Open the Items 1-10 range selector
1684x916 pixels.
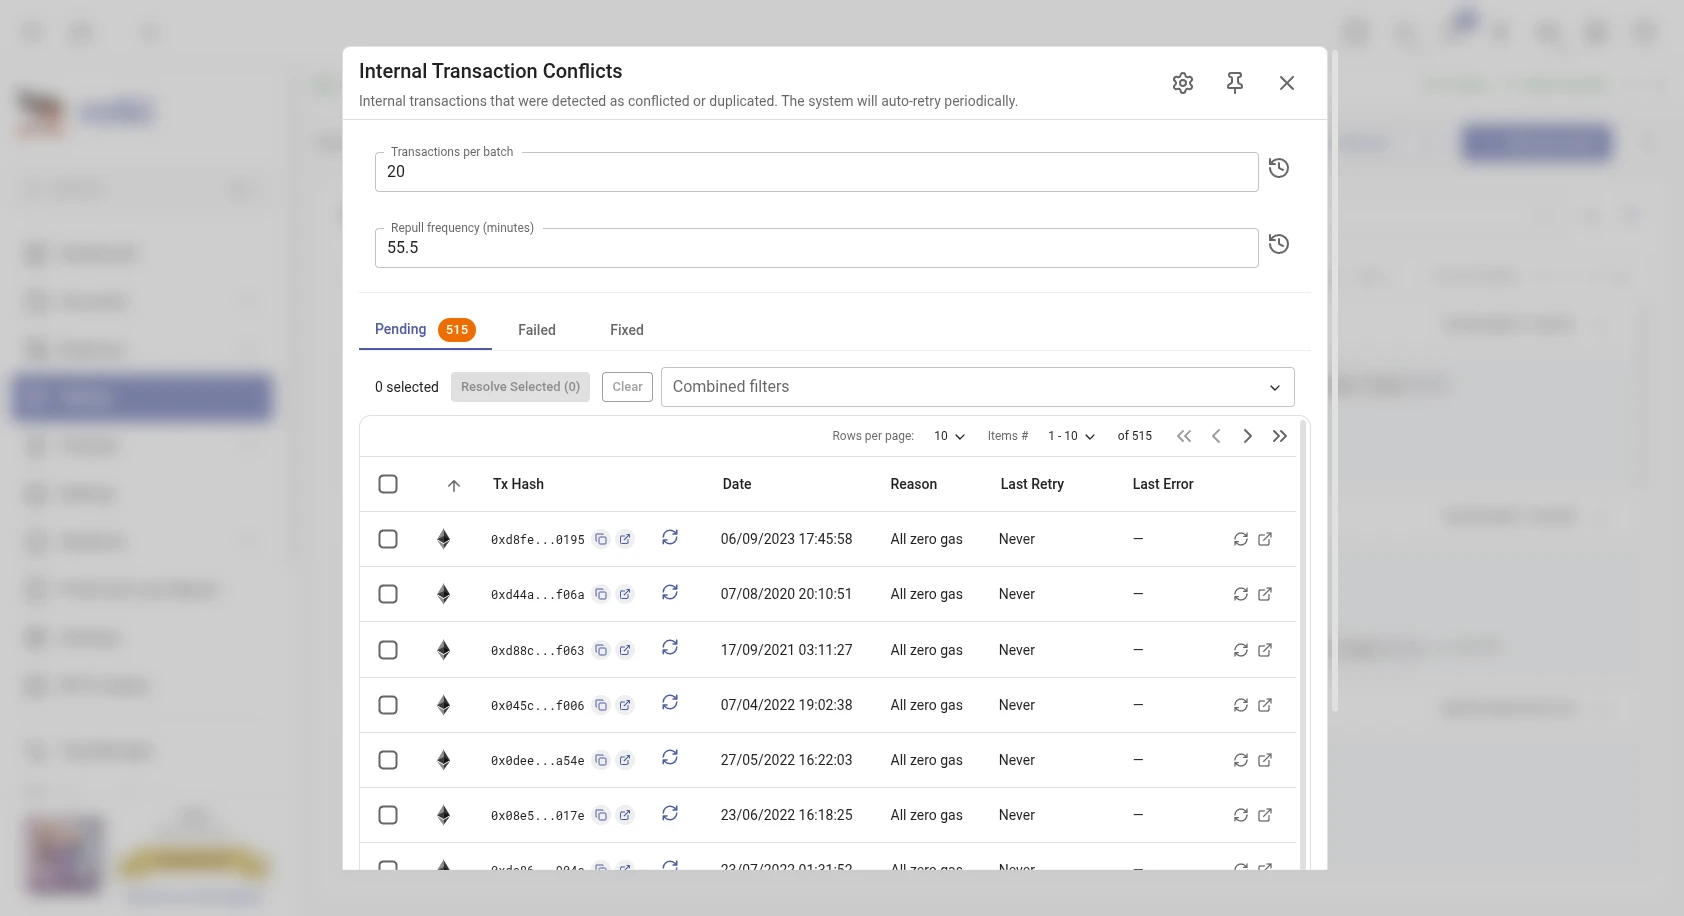click(1069, 436)
